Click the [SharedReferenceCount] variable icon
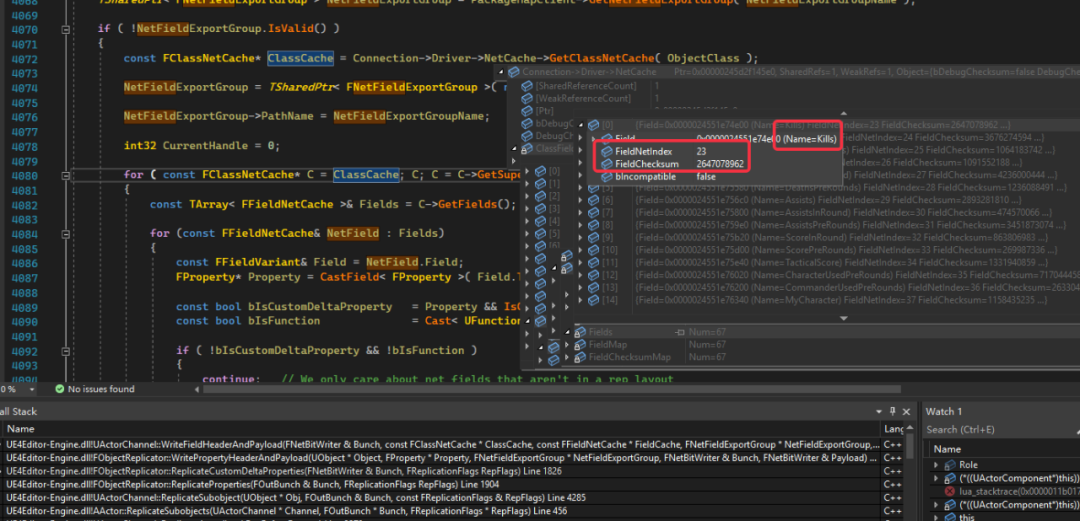 tap(528, 85)
